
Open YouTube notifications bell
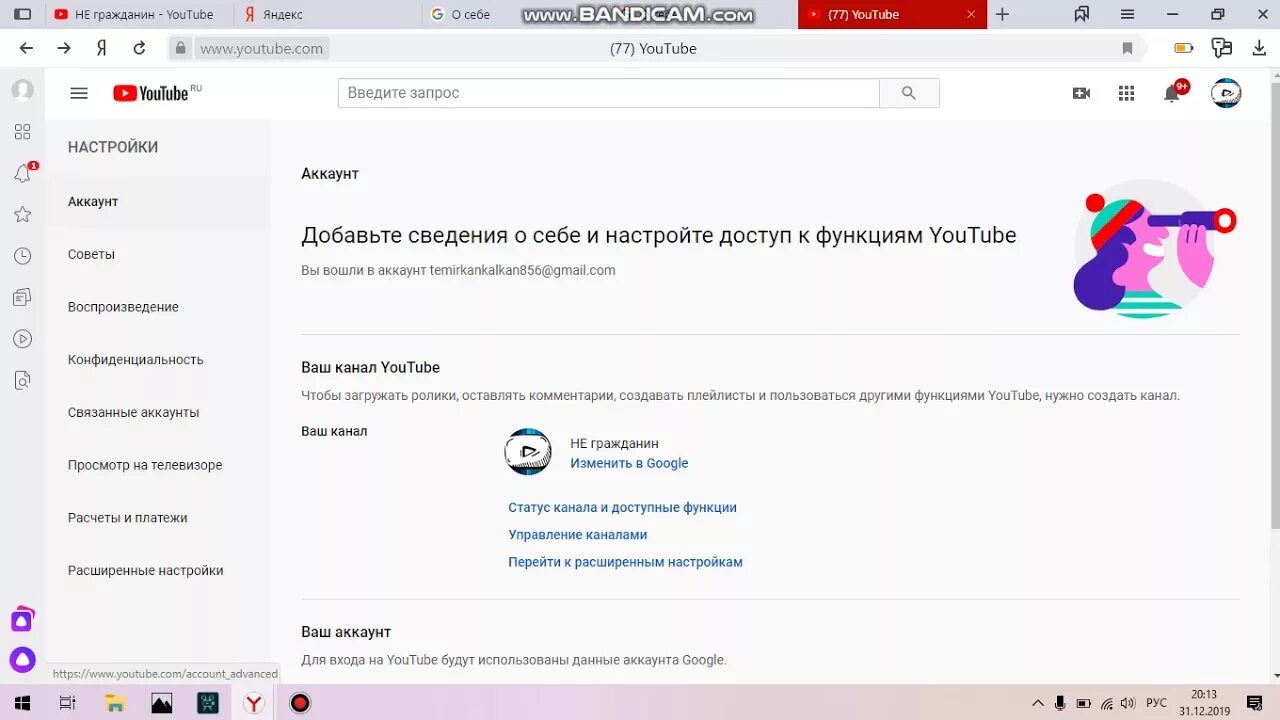pyautogui.click(x=1172, y=93)
